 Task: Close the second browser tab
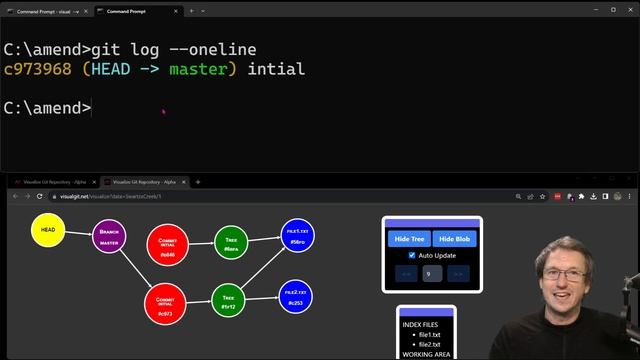(x=184, y=182)
